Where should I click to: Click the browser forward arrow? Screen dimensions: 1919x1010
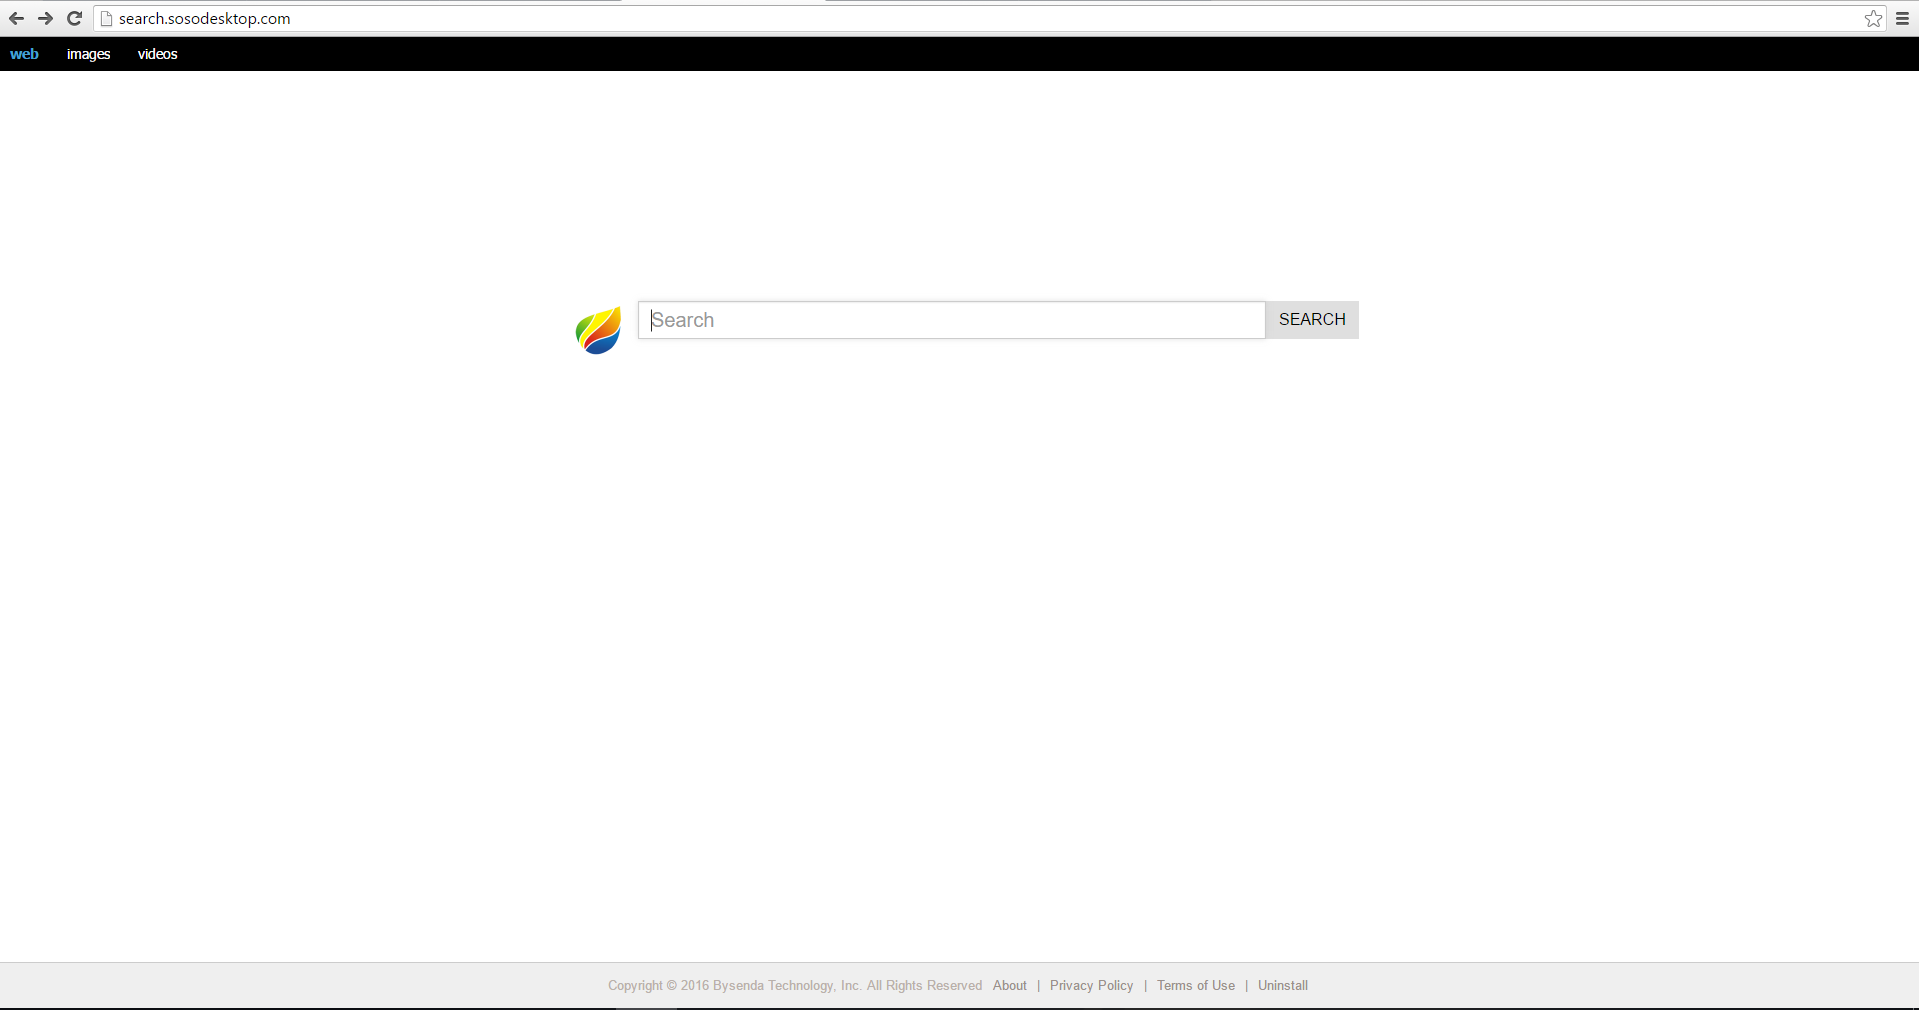(45, 19)
